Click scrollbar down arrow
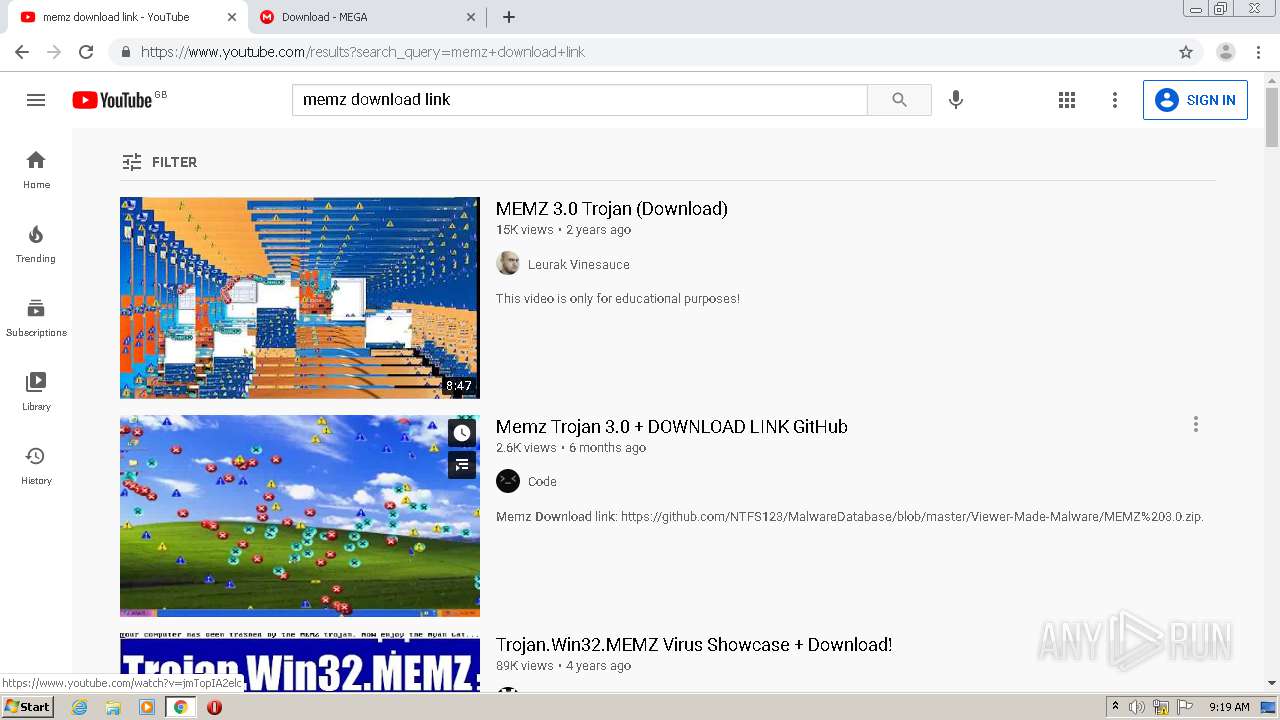This screenshot has height=720, width=1280. 1271,683
